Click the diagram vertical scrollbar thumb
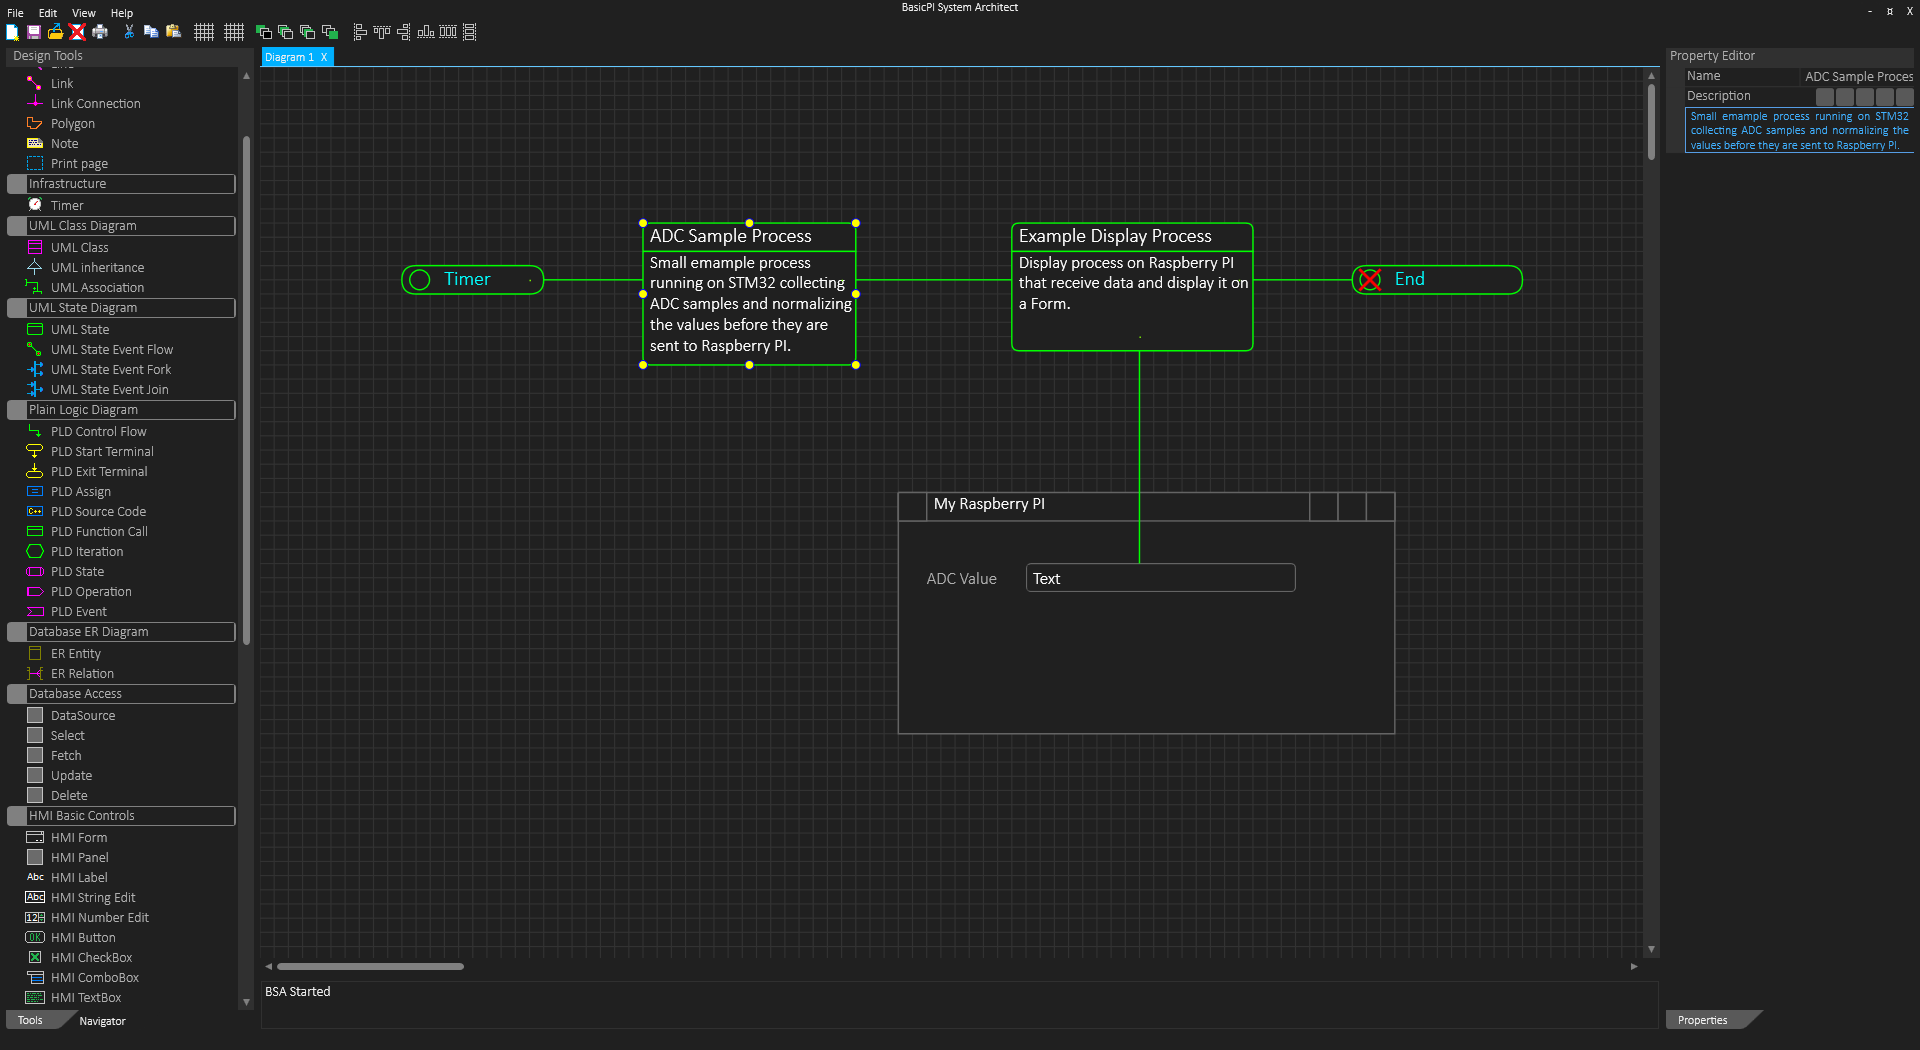This screenshot has height=1050, width=1920. (x=1651, y=120)
